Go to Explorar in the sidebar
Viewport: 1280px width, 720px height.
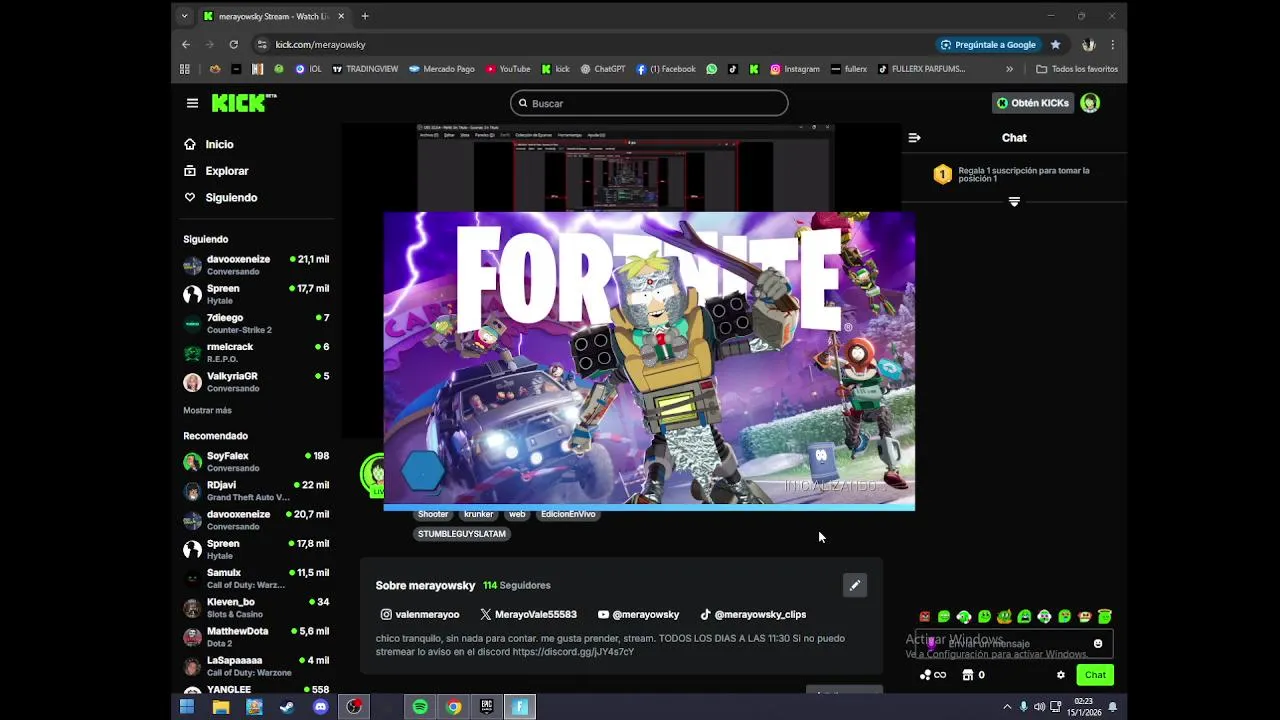tap(217, 171)
